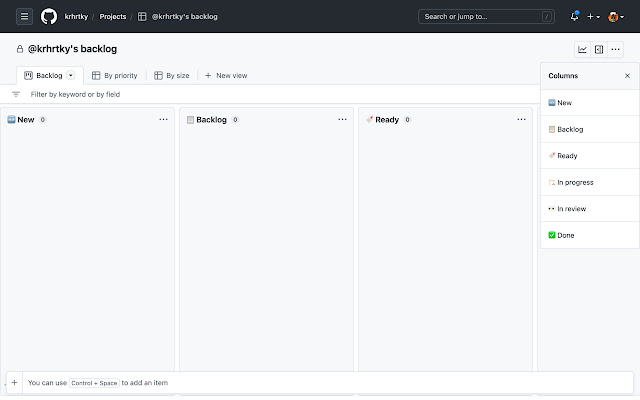Open the Ready column three-dot menu
640x400 pixels.
(x=521, y=119)
